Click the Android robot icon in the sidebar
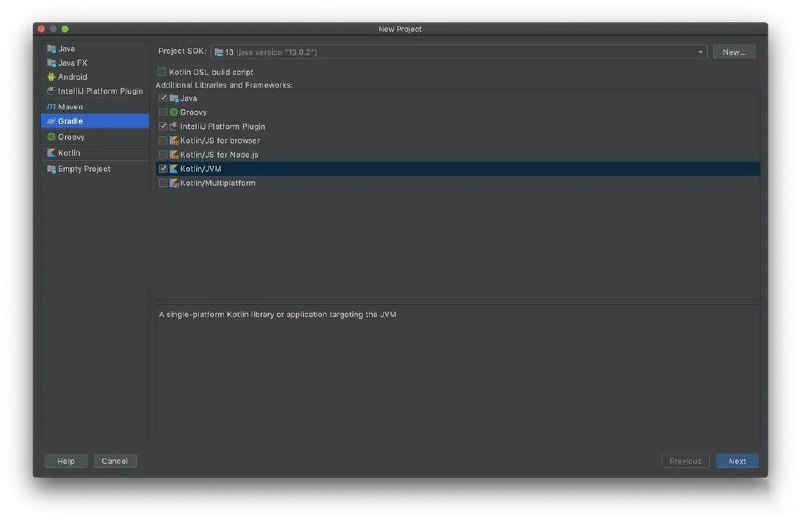The image size is (800, 521). [51, 77]
